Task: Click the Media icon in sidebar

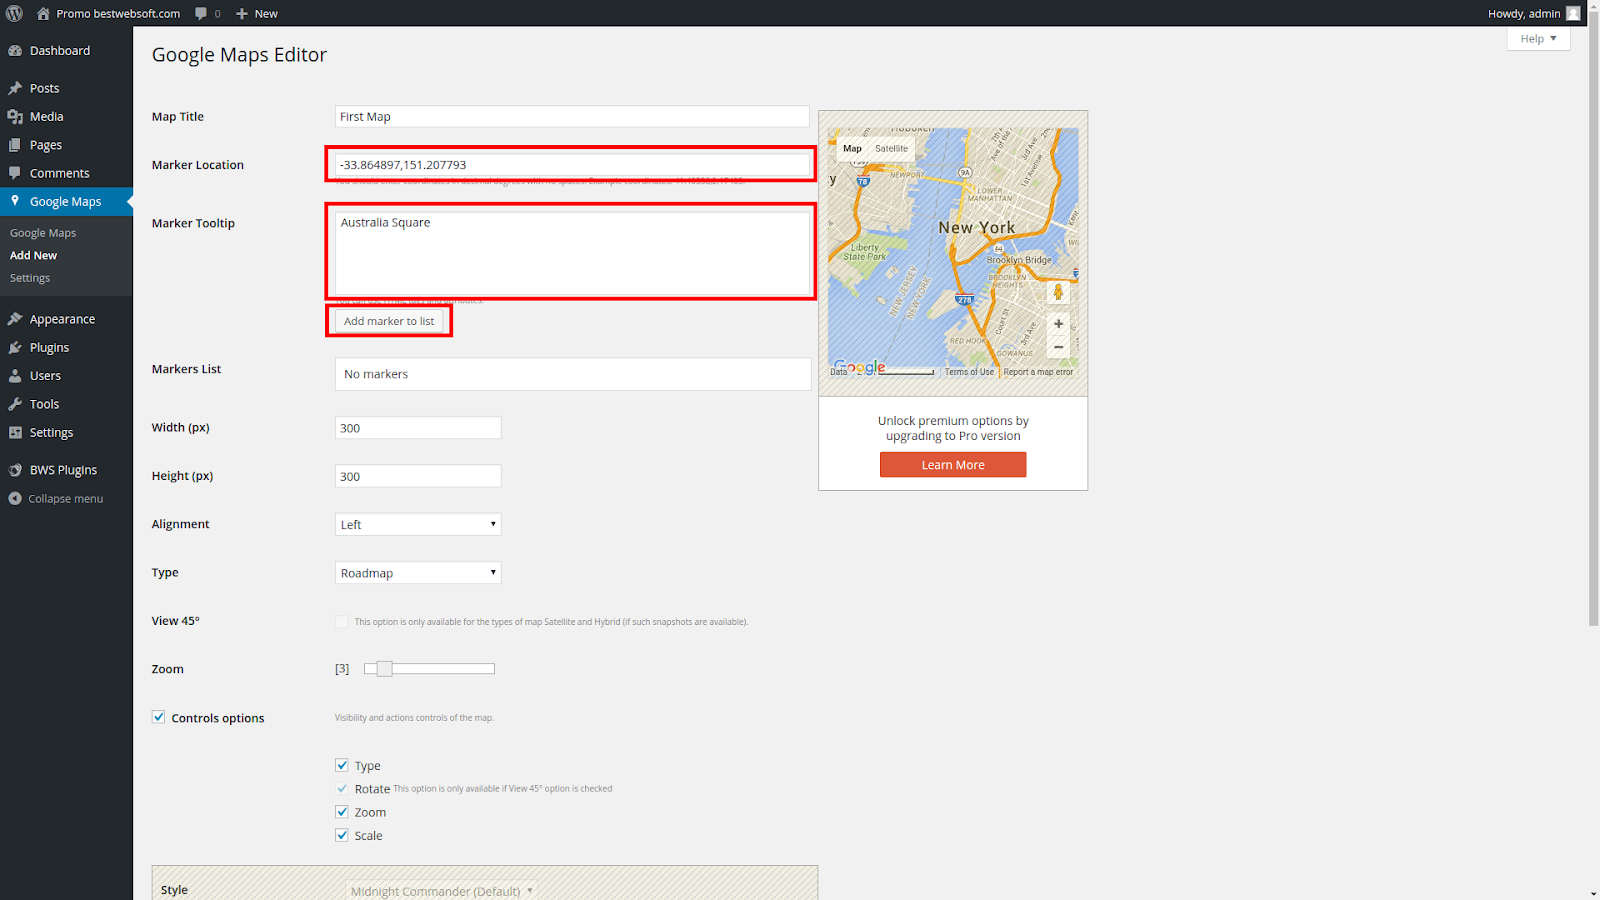Action: [x=15, y=117]
